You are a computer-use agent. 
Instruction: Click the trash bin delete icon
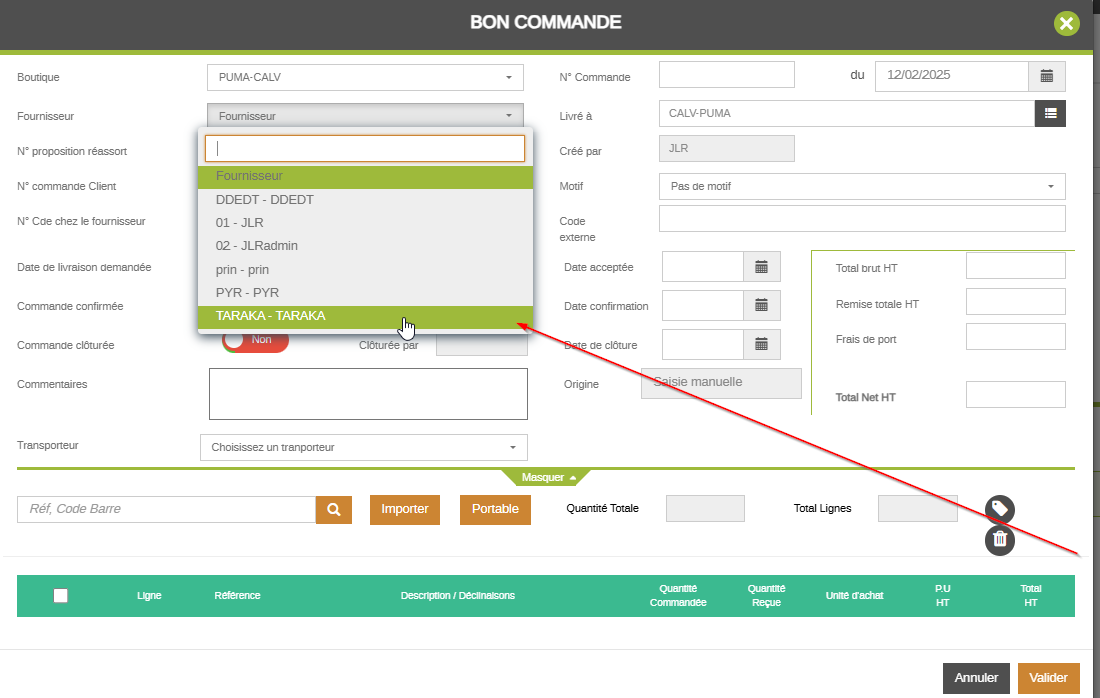click(x=999, y=540)
